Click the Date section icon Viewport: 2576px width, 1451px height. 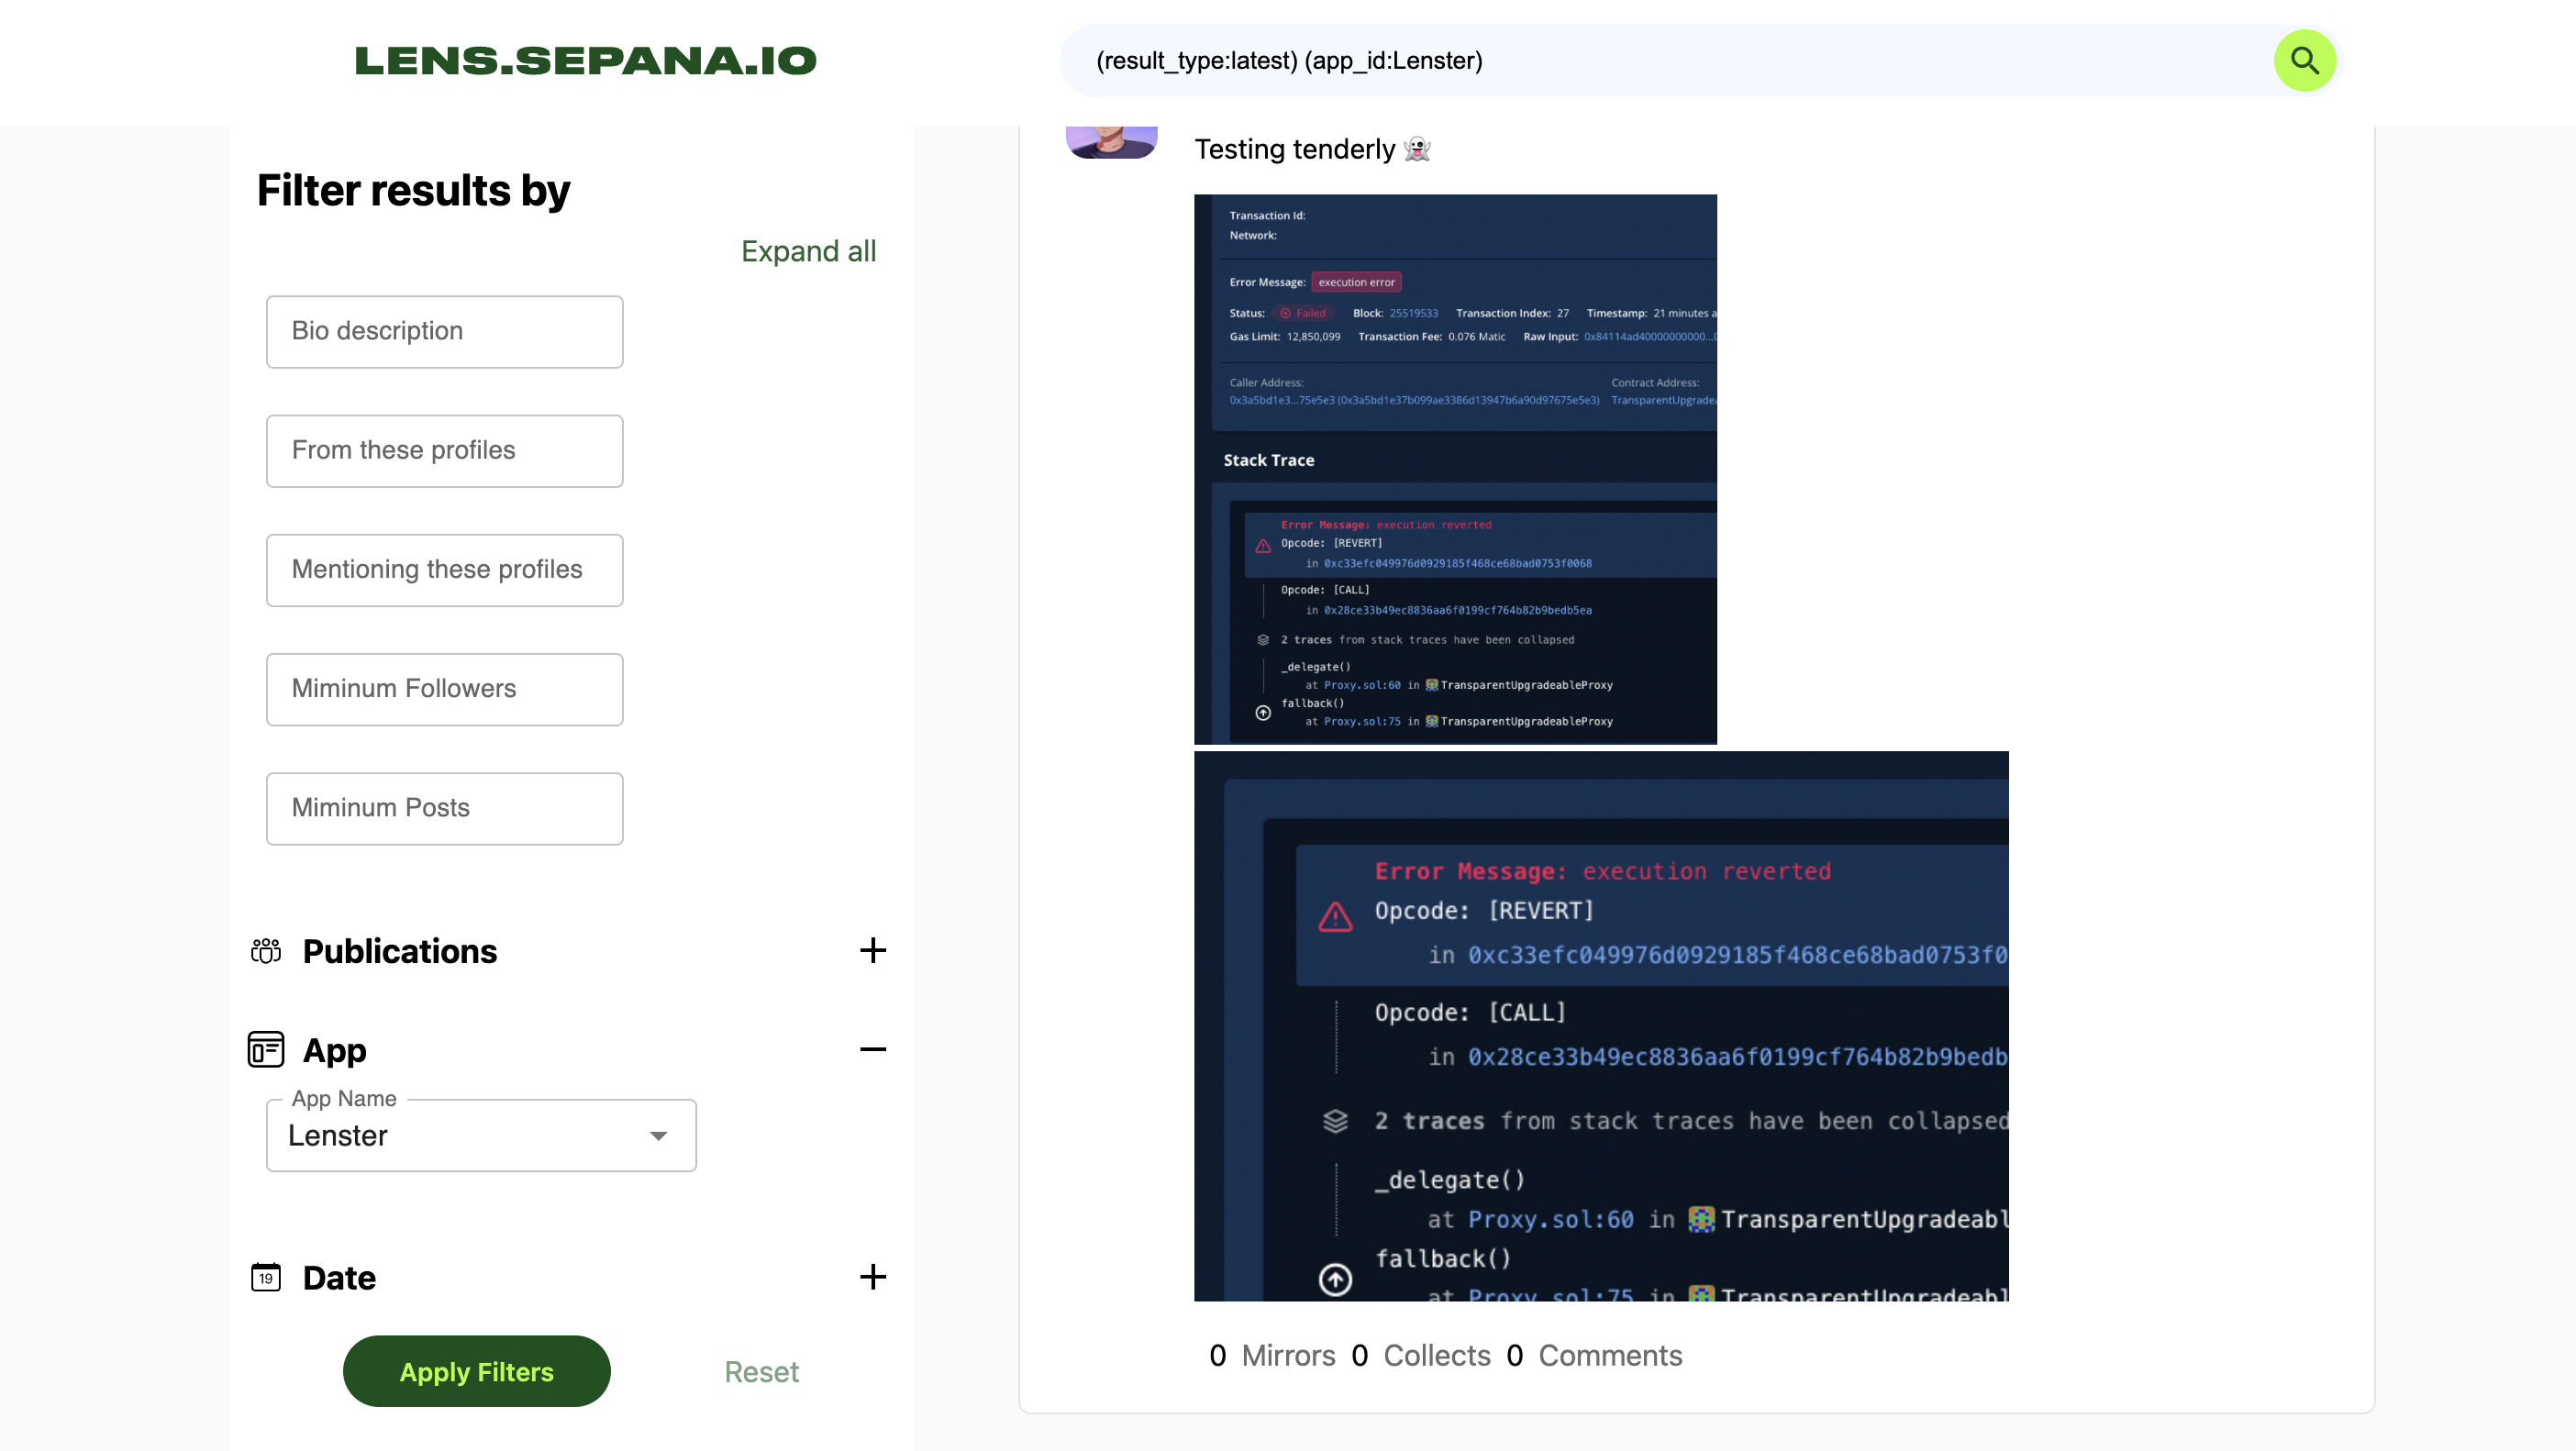coord(263,1278)
